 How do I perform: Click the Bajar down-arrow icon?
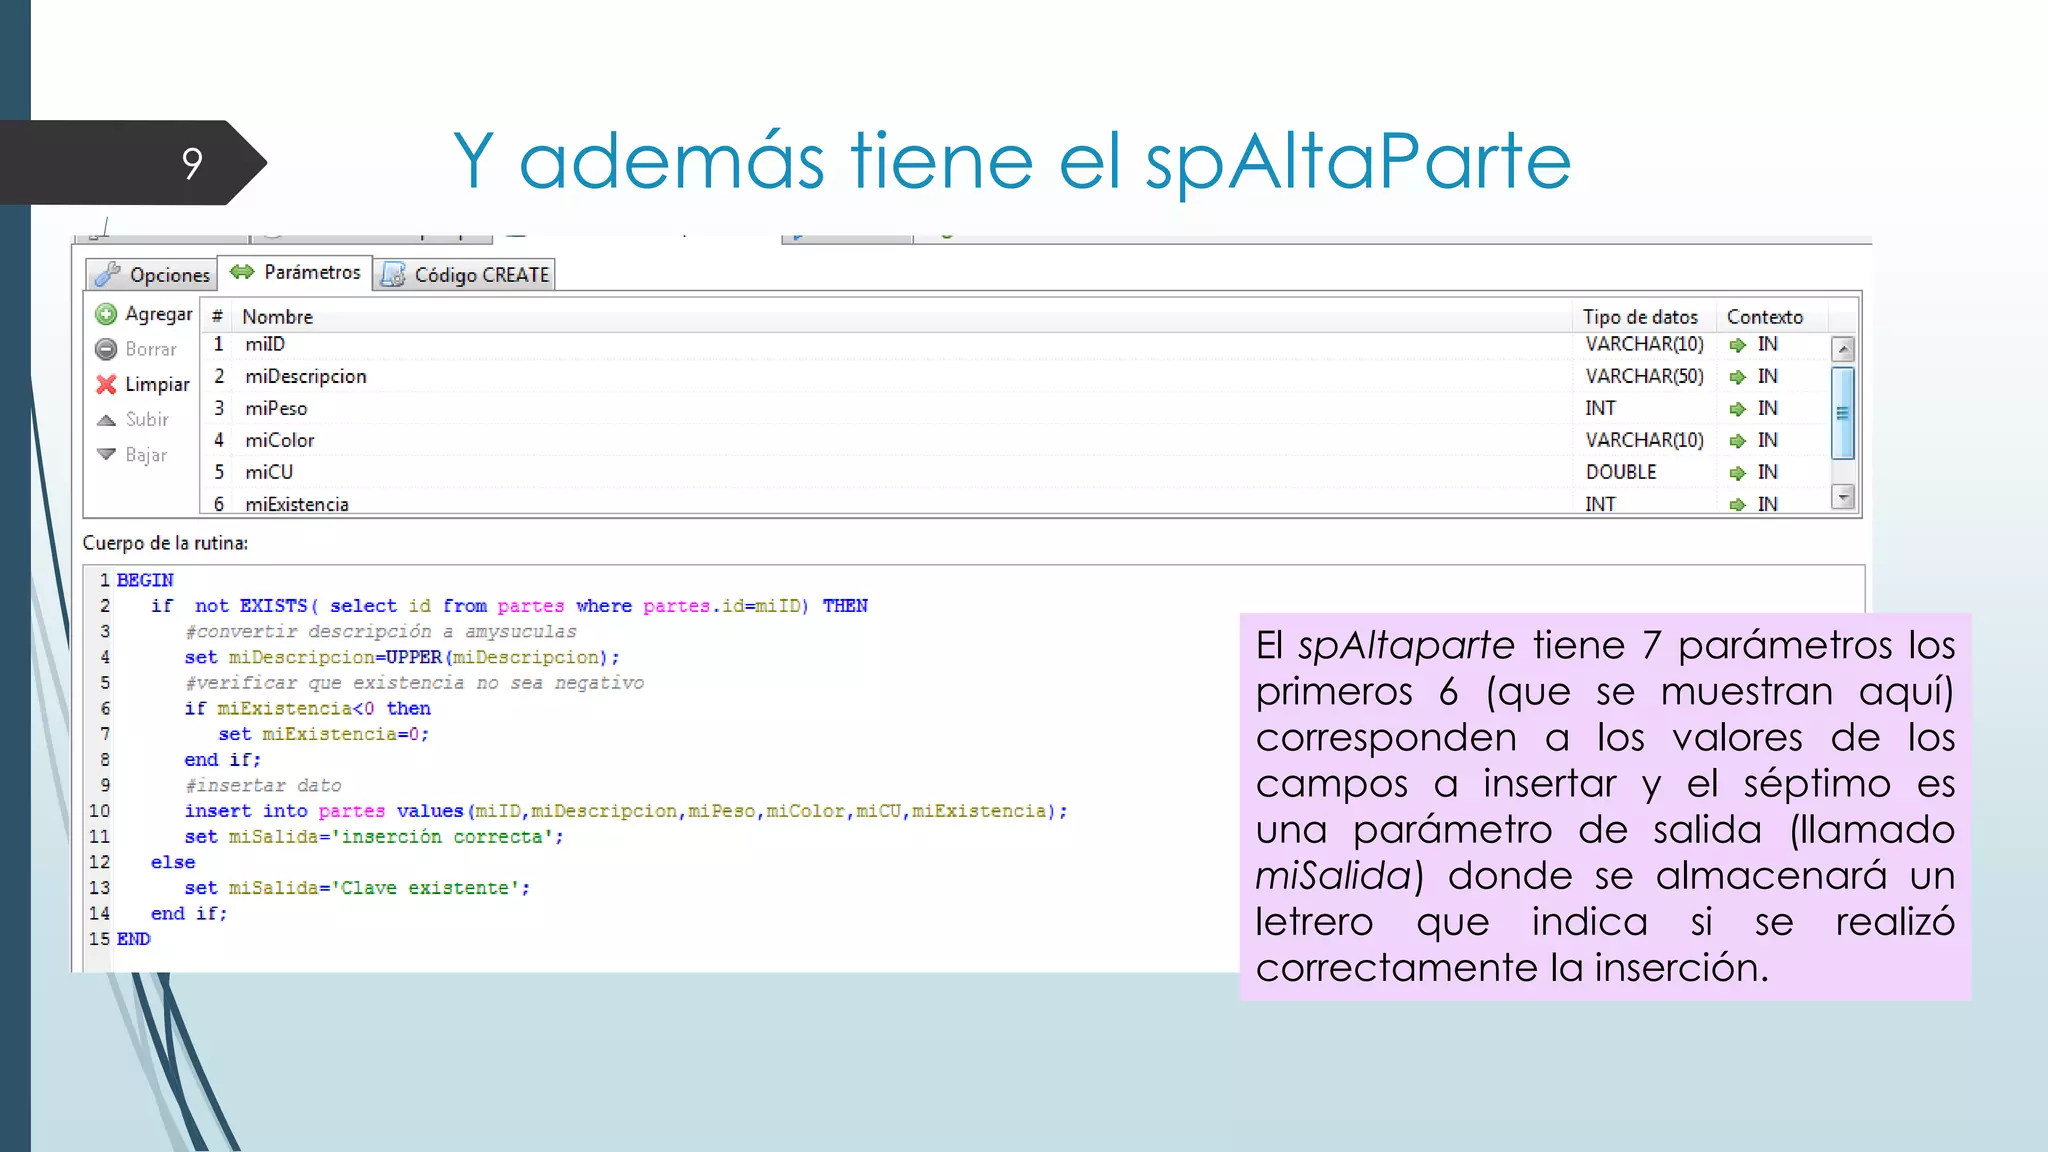(x=106, y=454)
